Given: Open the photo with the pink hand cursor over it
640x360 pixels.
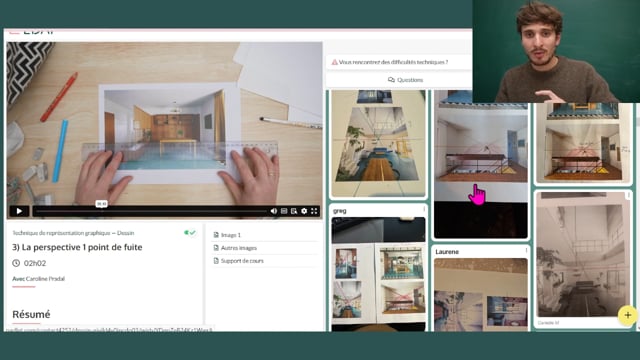Looking at the screenshot, I should pyautogui.click(x=480, y=164).
